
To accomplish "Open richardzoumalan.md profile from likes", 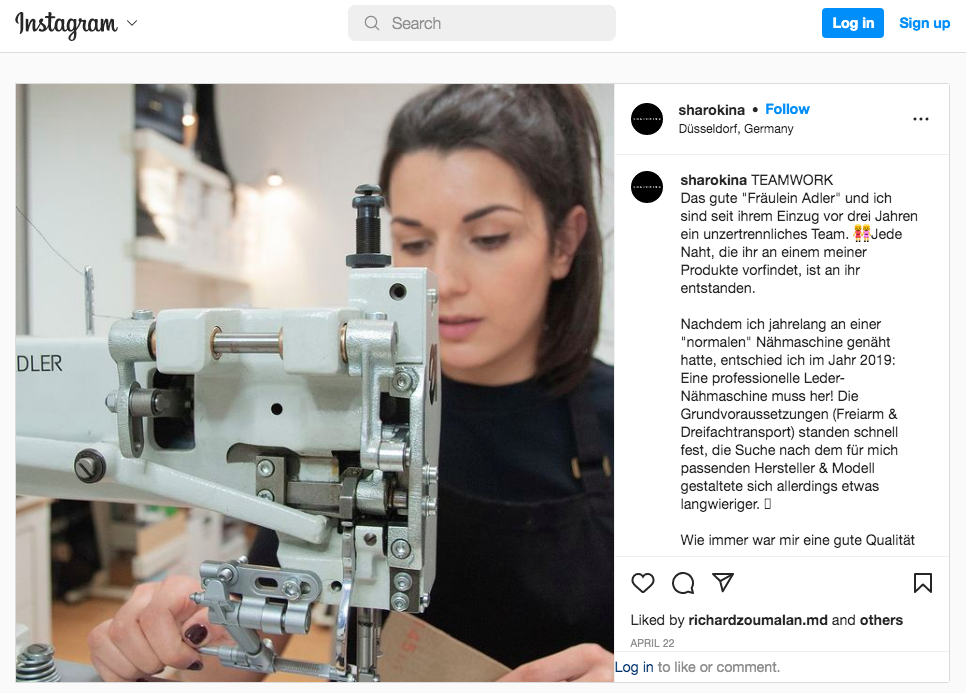I will (x=758, y=620).
